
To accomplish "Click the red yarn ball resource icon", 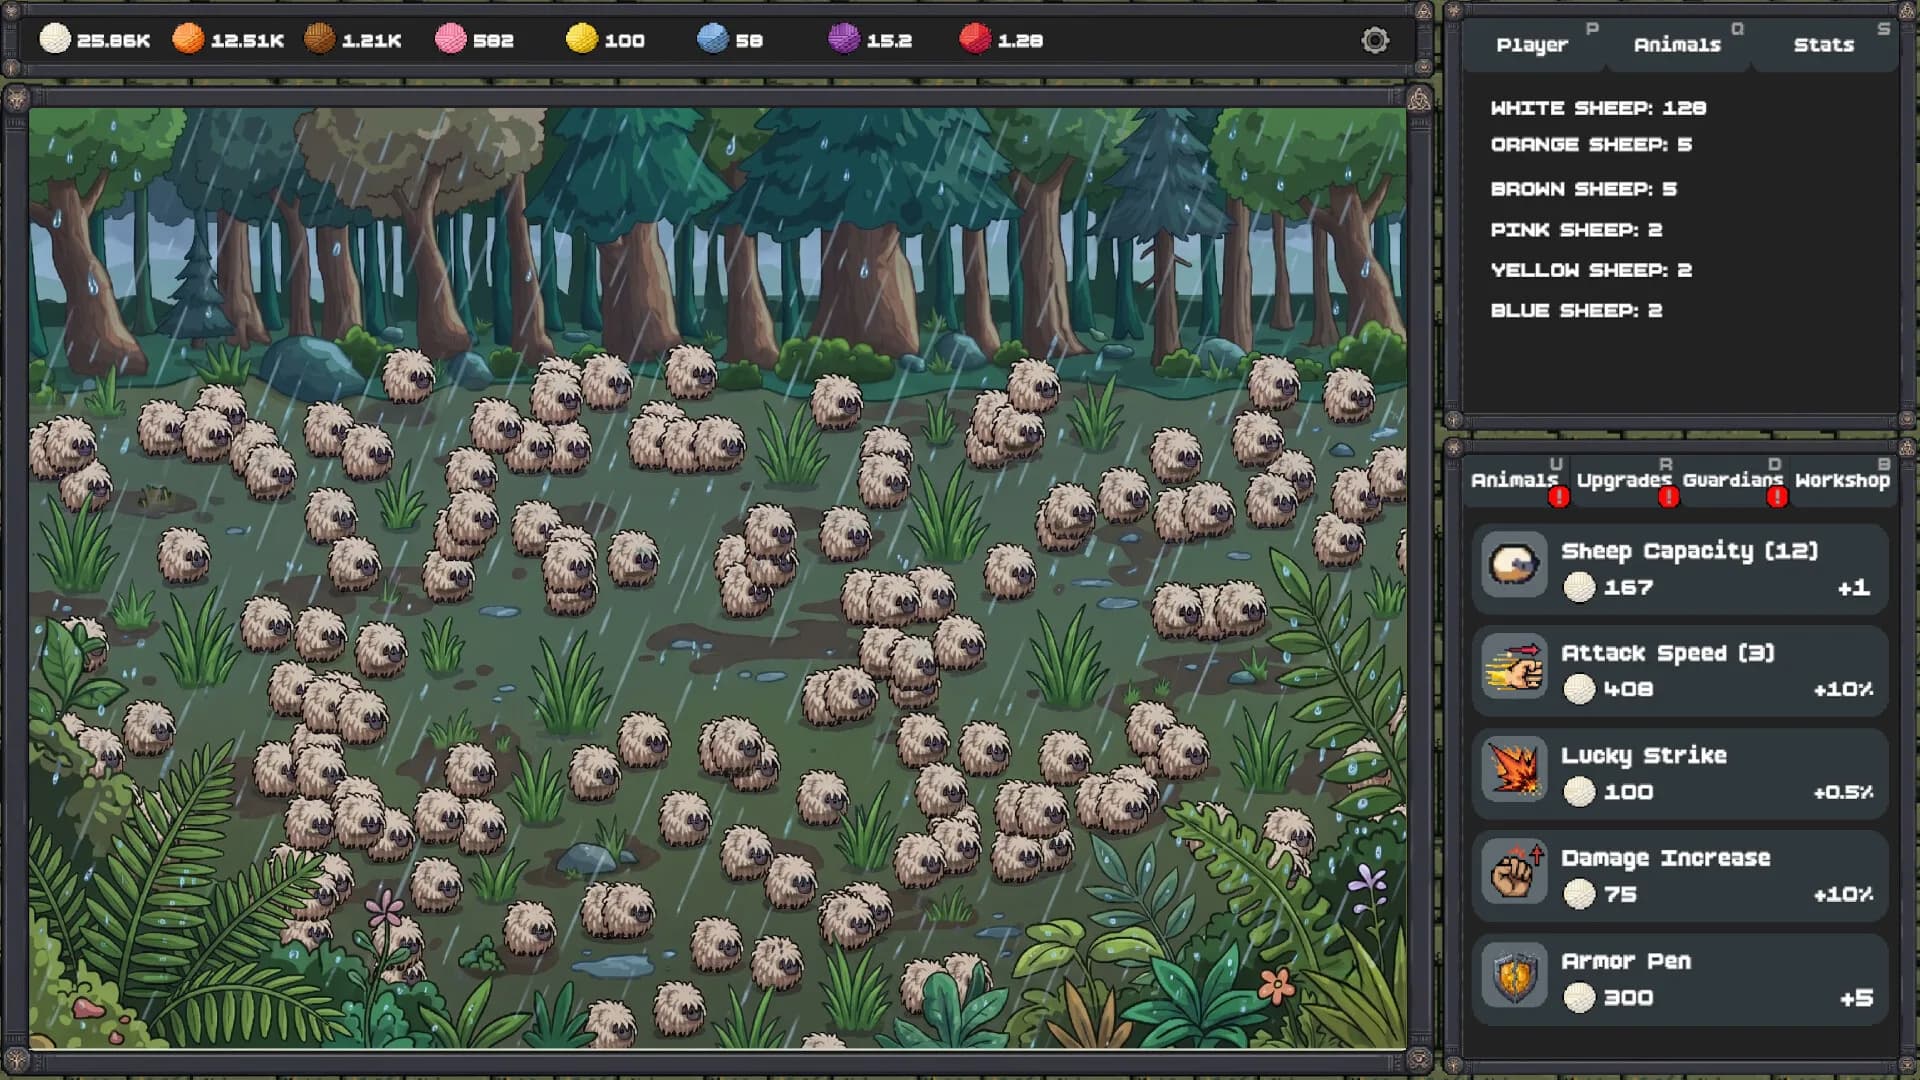I will tap(975, 39).
